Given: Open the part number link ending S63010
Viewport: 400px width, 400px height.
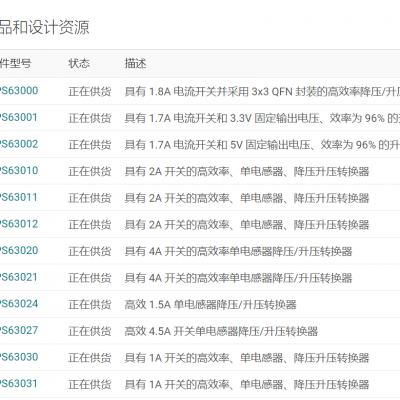Looking at the screenshot, I should [x=19, y=171].
